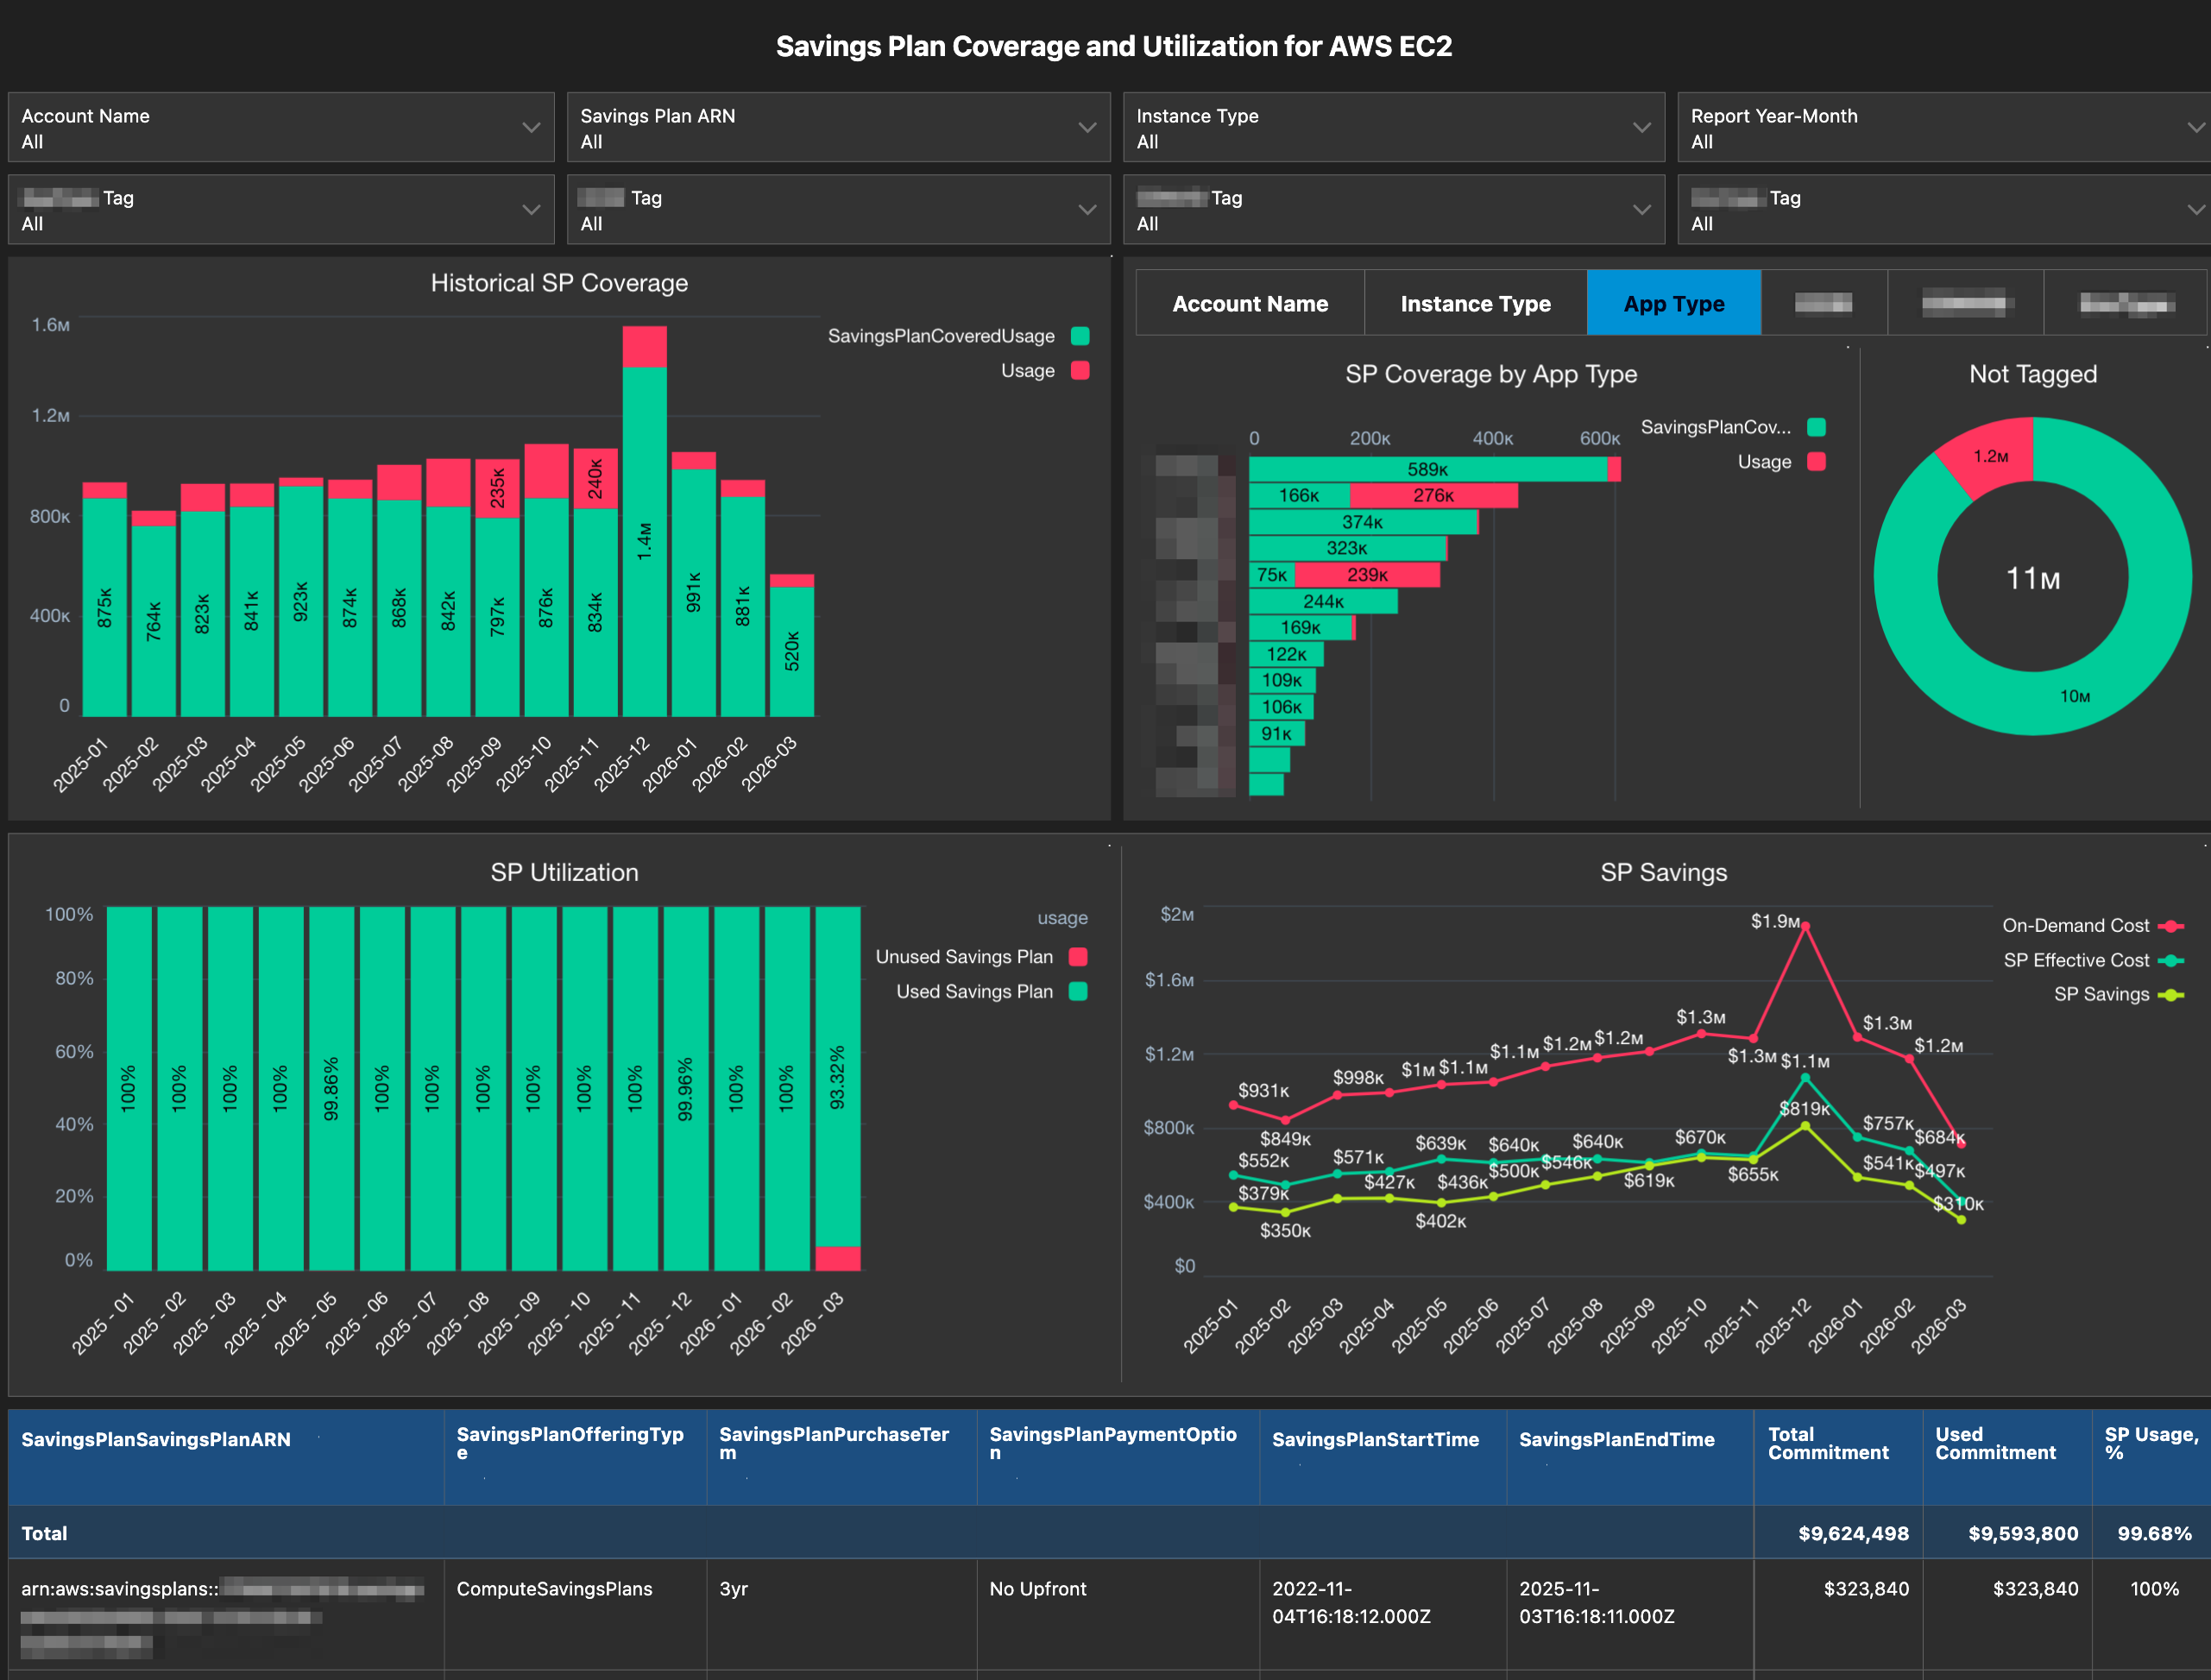Screen dimensions: 2211x1680
Task: Click the 2025-12 bar labeled 1.4M
Action: (x=644, y=541)
